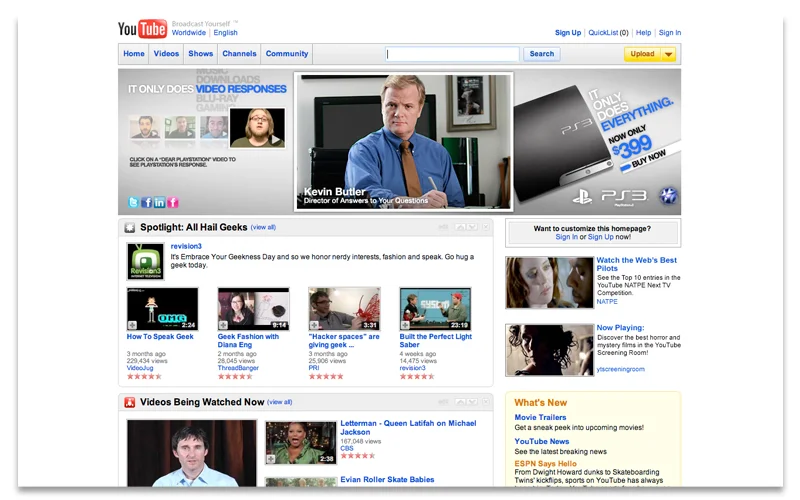Viewport: 800px width, 500px height.
Task: Move Videos Being Watched Now module down
Action: (x=472, y=402)
